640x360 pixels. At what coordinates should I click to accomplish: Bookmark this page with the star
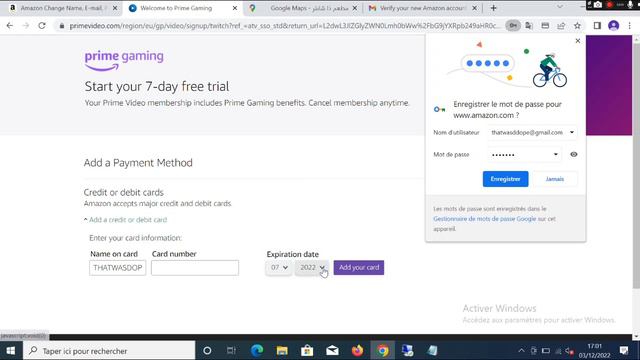pos(577,26)
